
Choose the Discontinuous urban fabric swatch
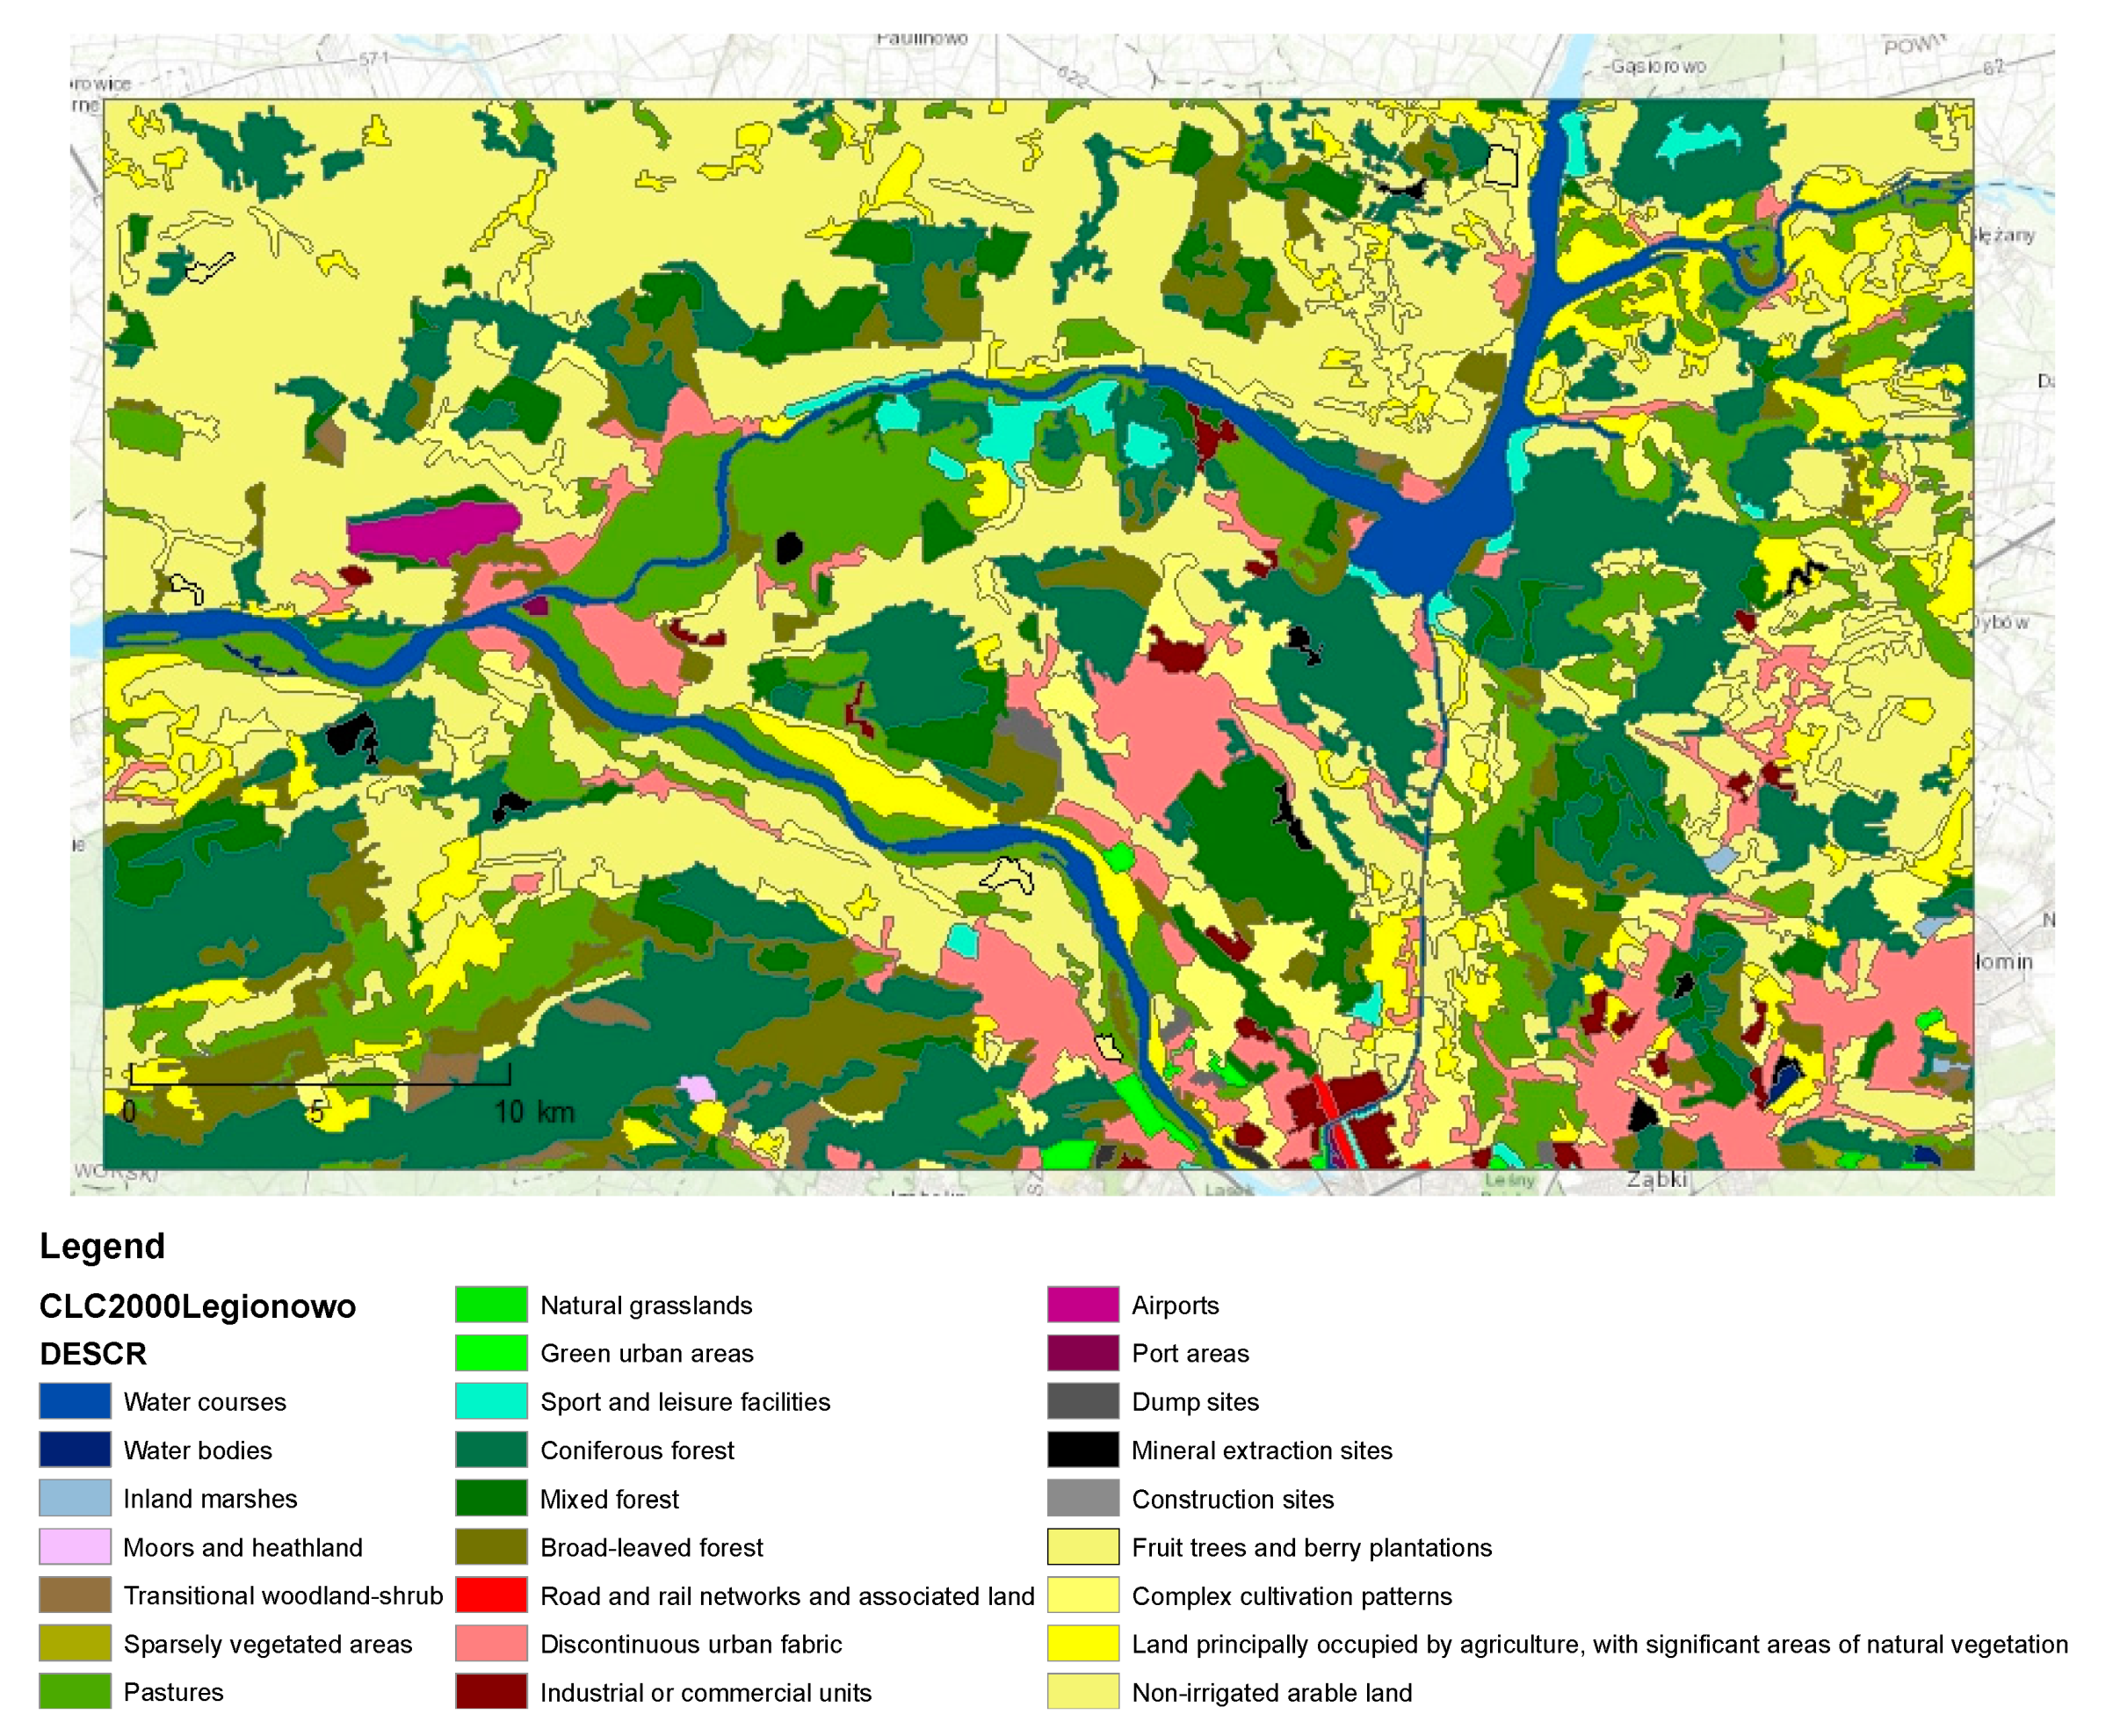point(491,1643)
